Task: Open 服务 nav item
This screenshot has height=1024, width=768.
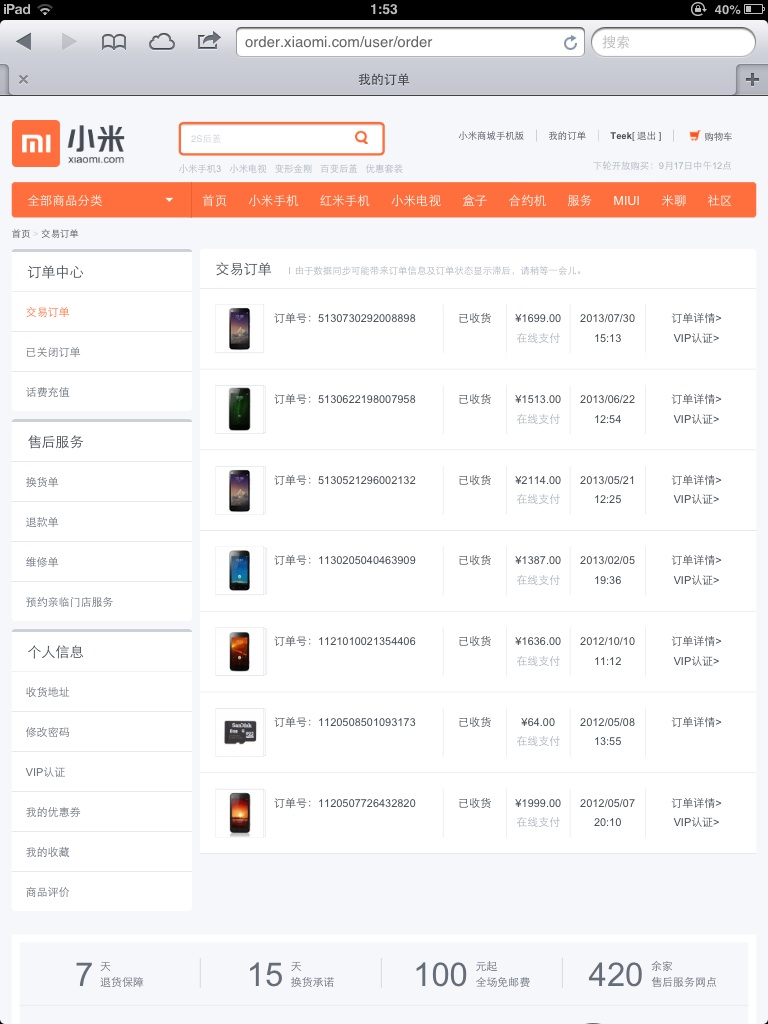Action: [579, 200]
